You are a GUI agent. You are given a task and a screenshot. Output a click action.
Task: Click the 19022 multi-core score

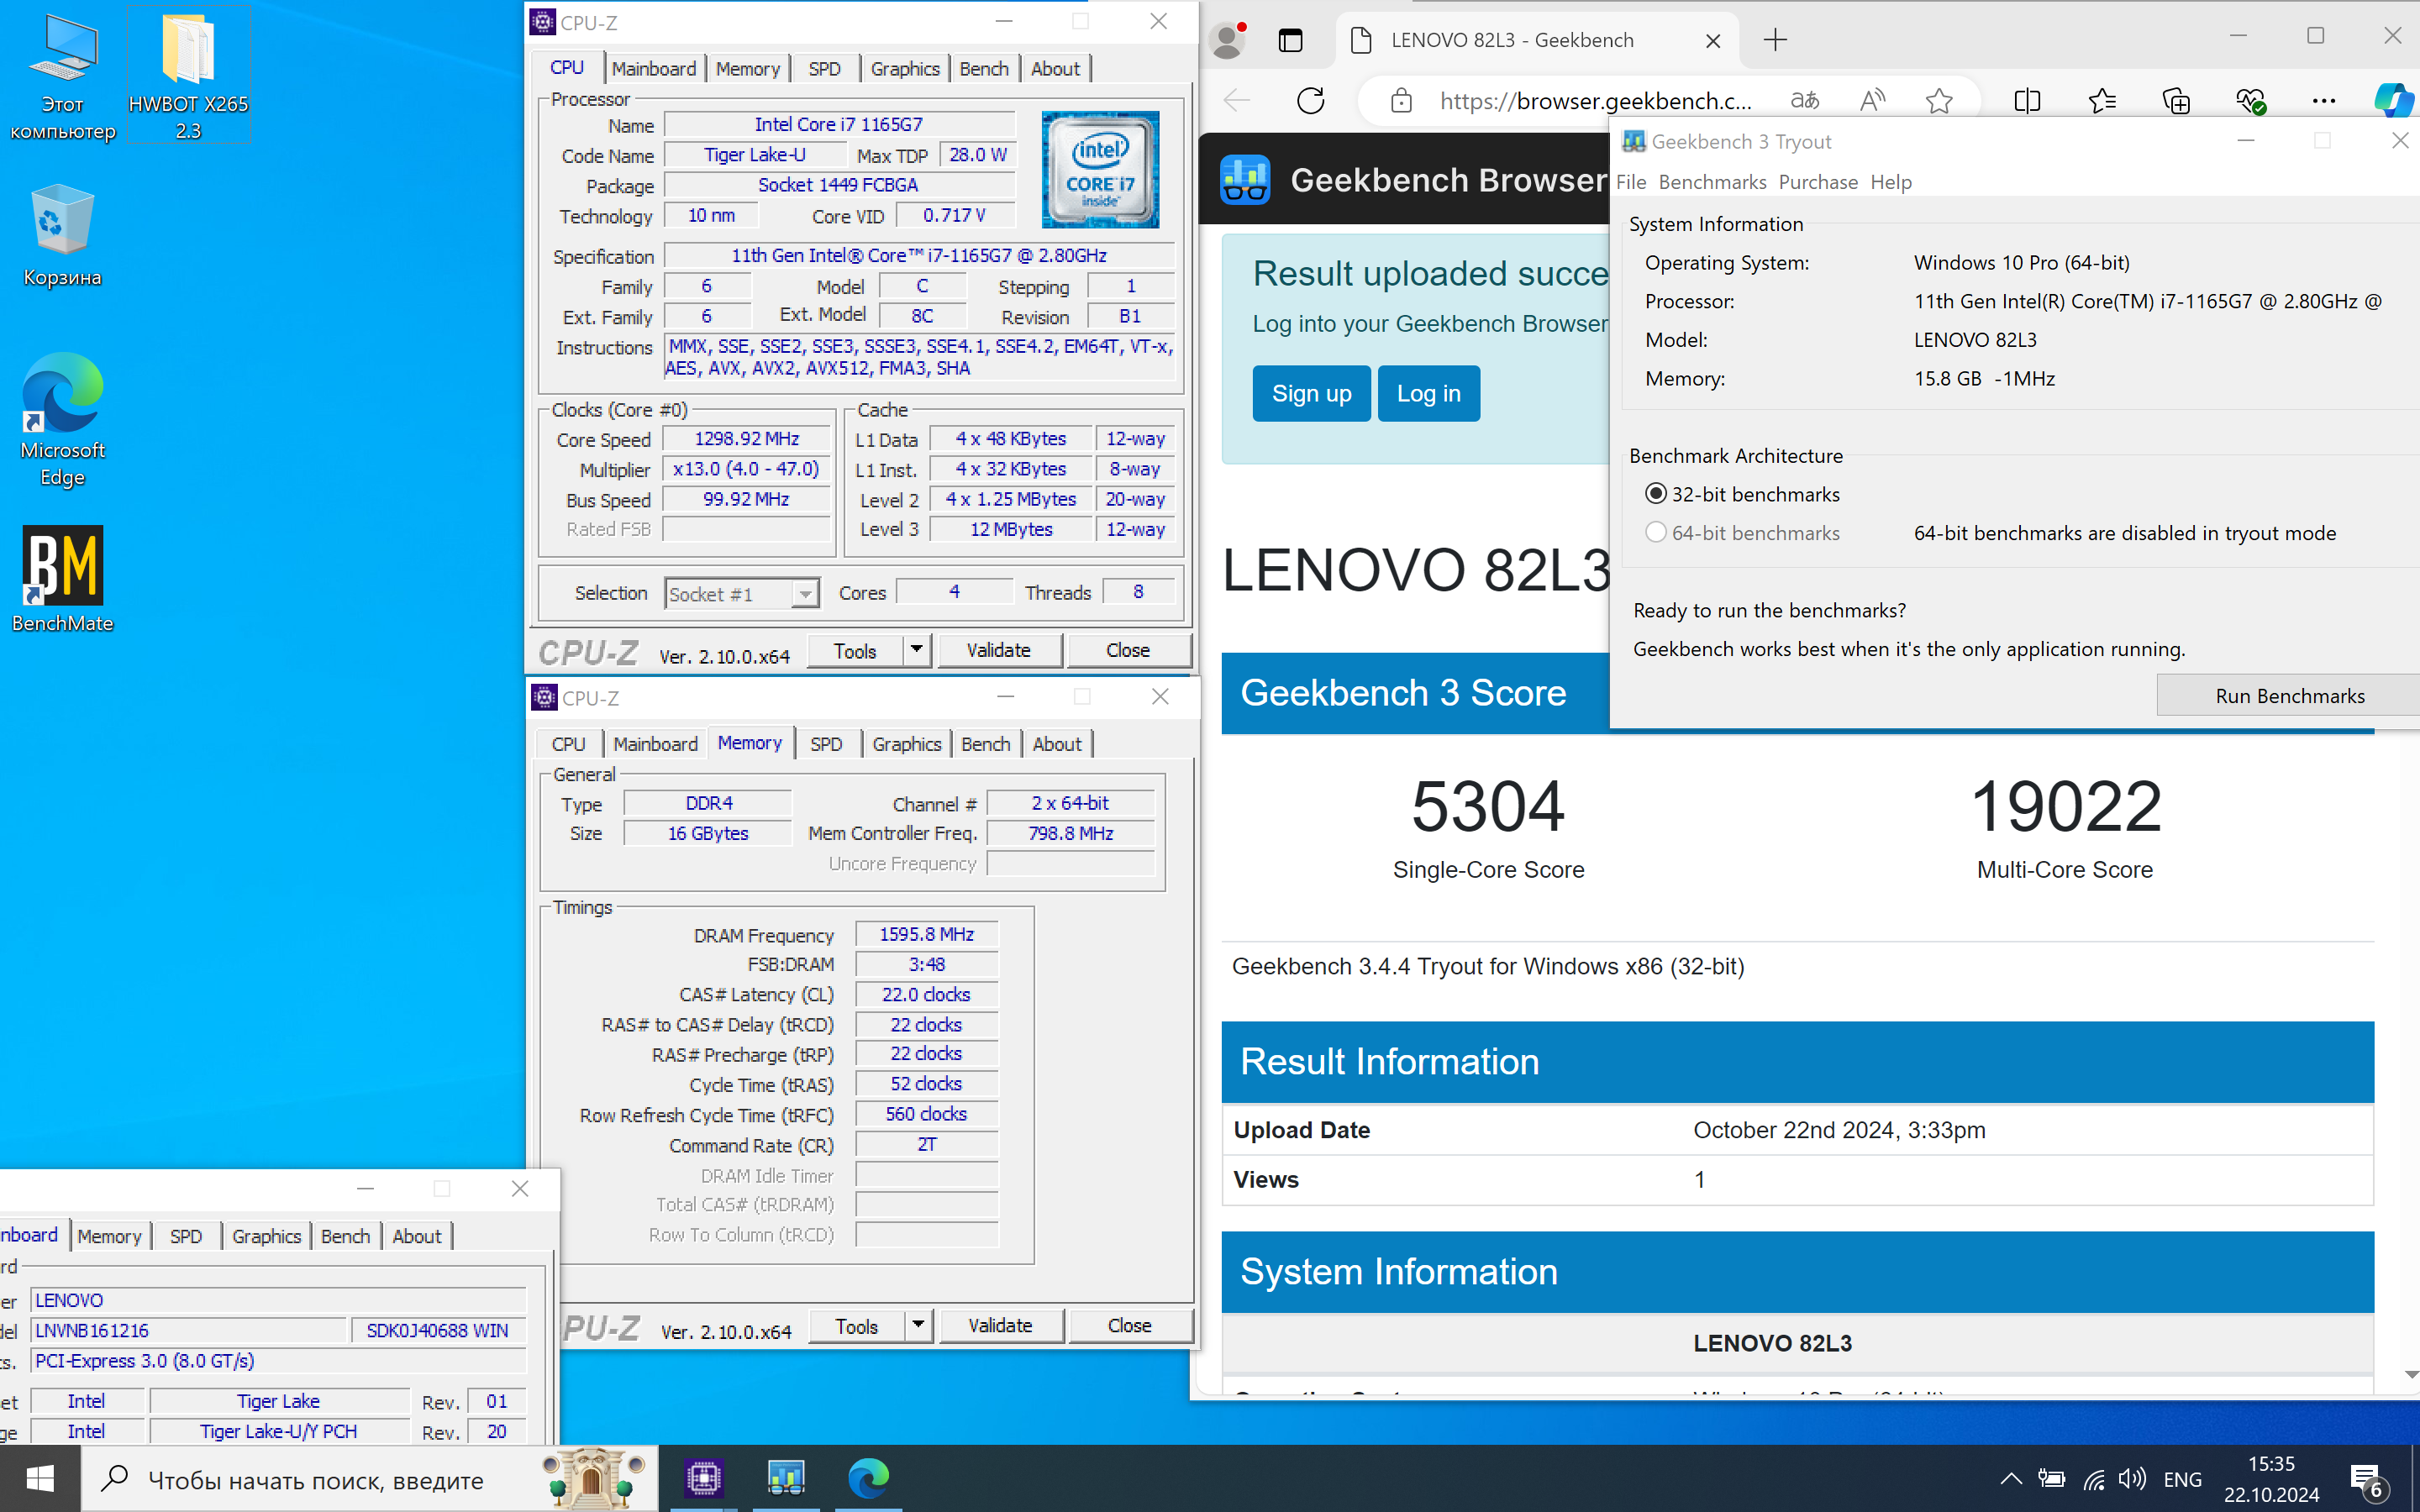tap(2065, 806)
